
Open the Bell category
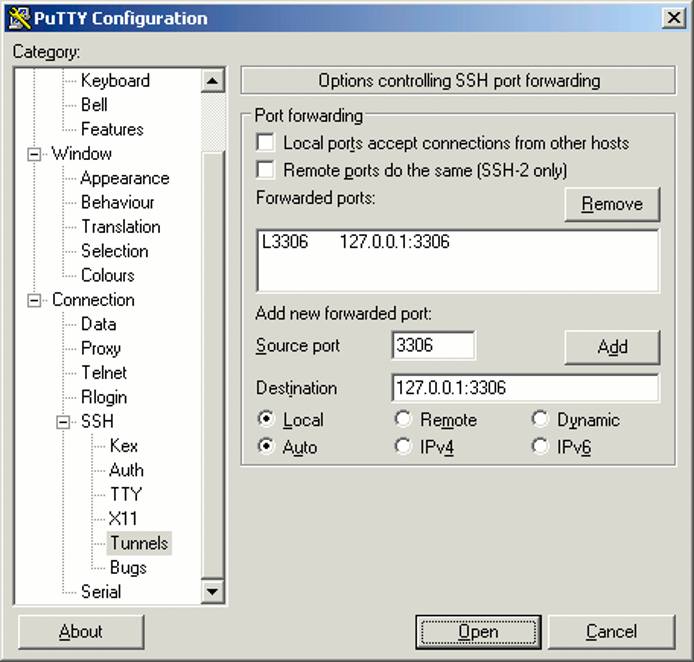tap(94, 105)
